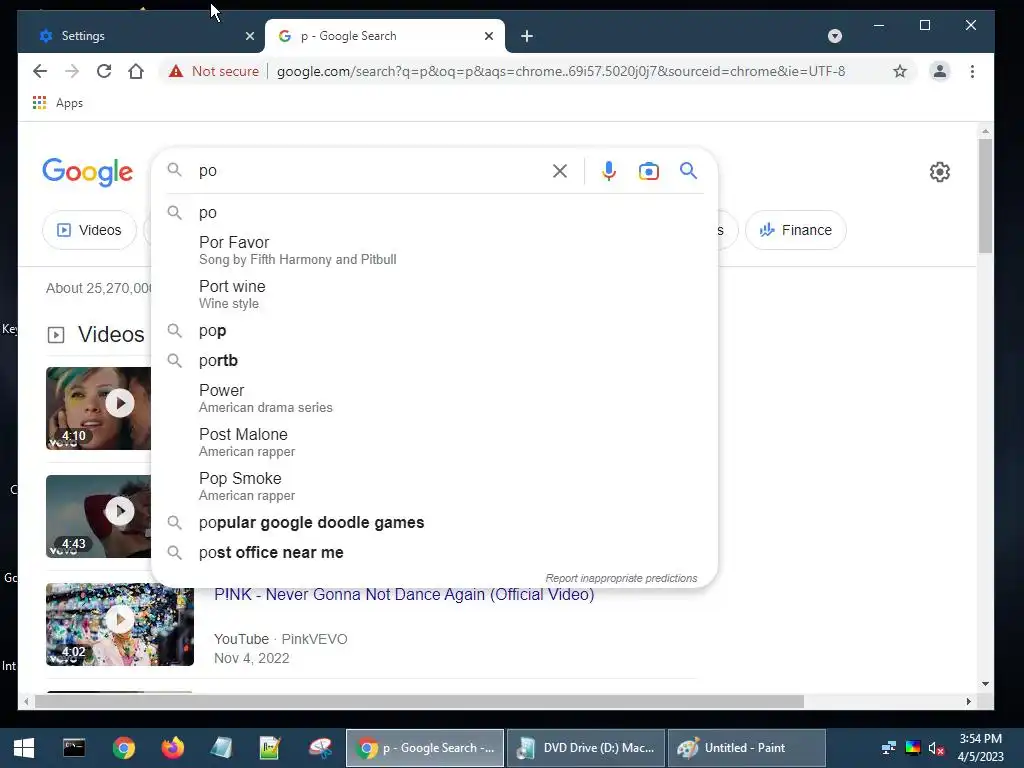Click the forward navigation arrow

click(x=72, y=71)
